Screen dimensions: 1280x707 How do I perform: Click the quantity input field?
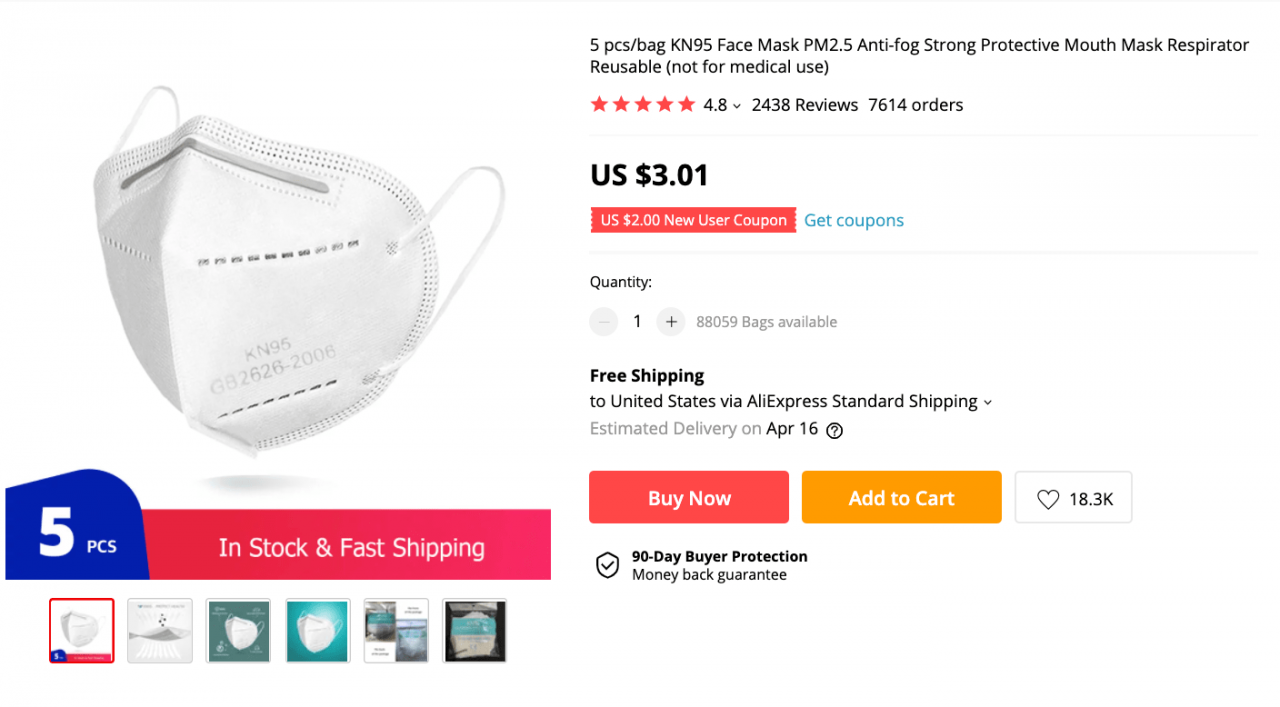click(x=637, y=321)
